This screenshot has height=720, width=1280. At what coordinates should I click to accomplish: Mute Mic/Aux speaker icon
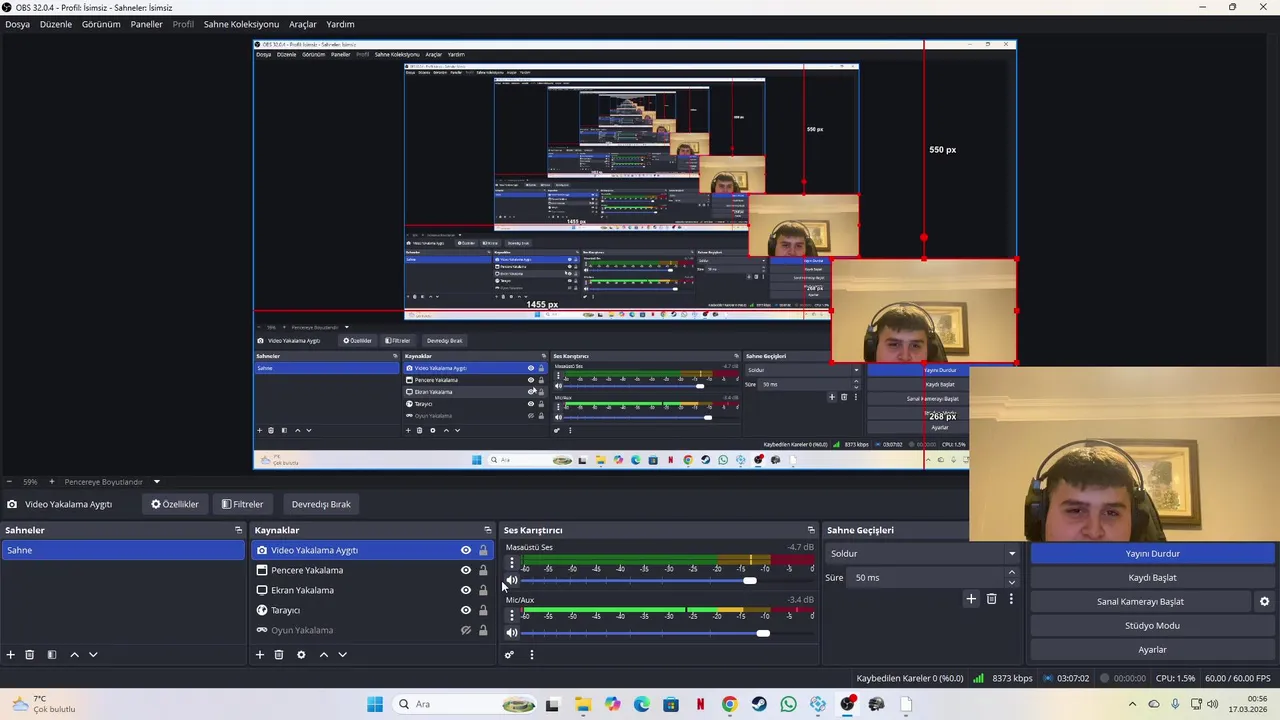pos(512,632)
